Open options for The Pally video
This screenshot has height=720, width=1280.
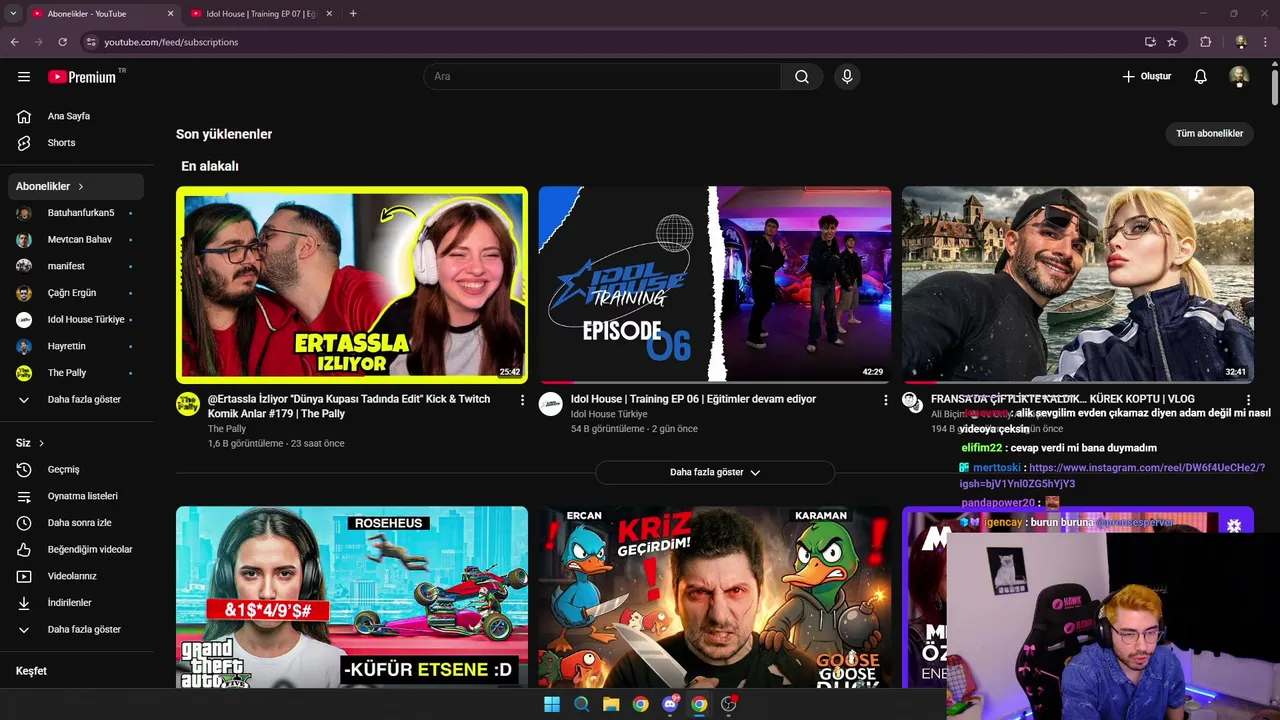522,400
